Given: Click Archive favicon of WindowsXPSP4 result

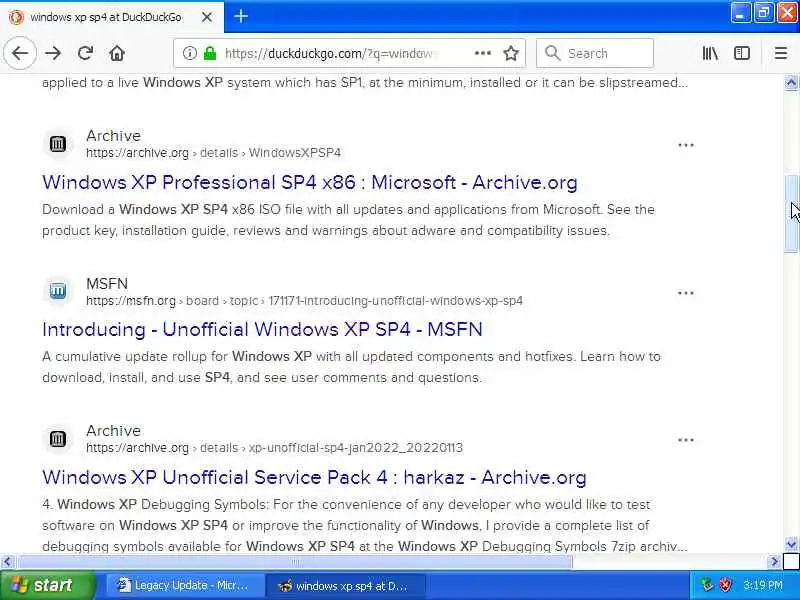Looking at the screenshot, I should pyautogui.click(x=58, y=144).
